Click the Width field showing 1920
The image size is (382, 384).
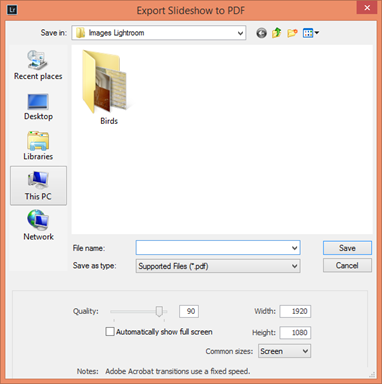pos(295,311)
